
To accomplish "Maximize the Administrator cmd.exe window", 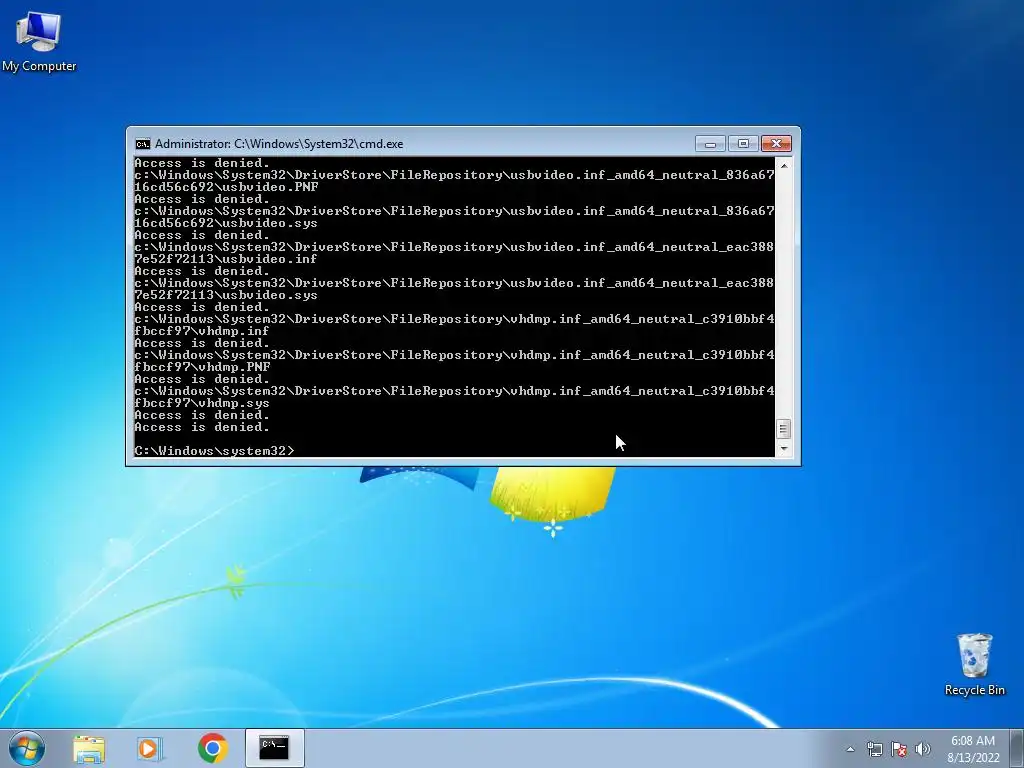I will [743, 144].
